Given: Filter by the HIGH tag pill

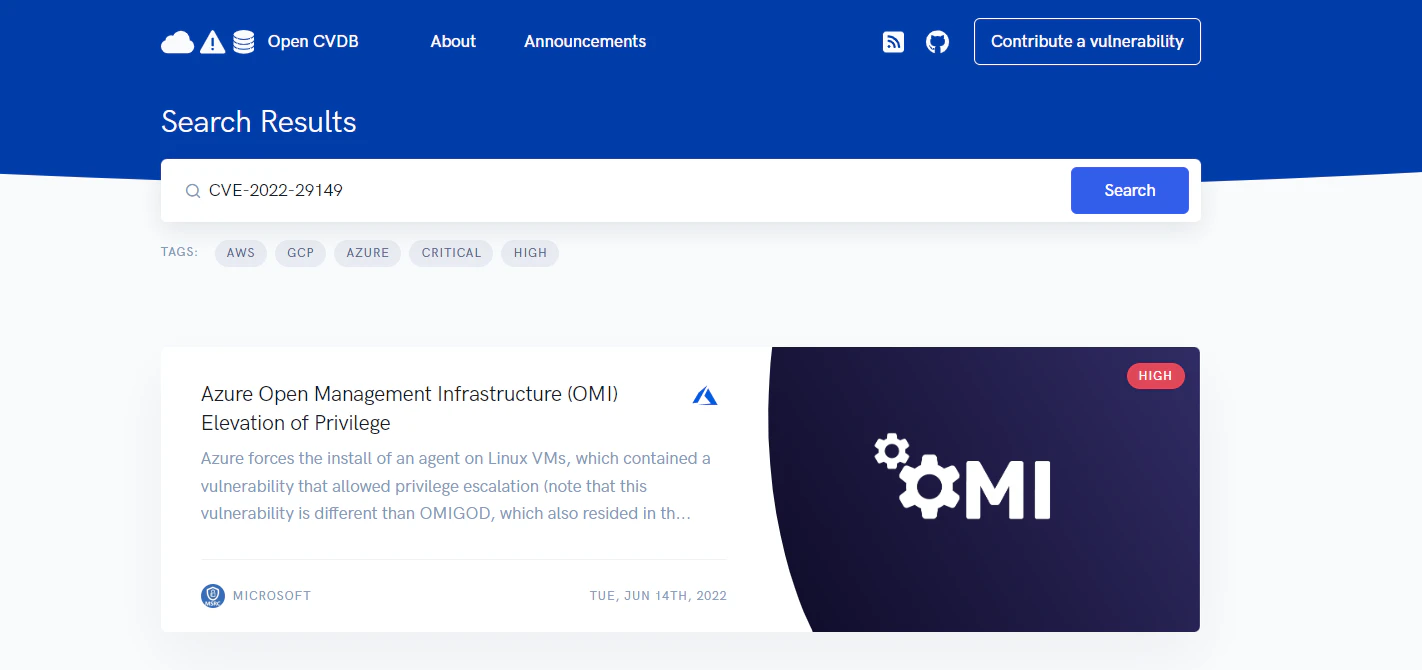Looking at the screenshot, I should (x=530, y=253).
